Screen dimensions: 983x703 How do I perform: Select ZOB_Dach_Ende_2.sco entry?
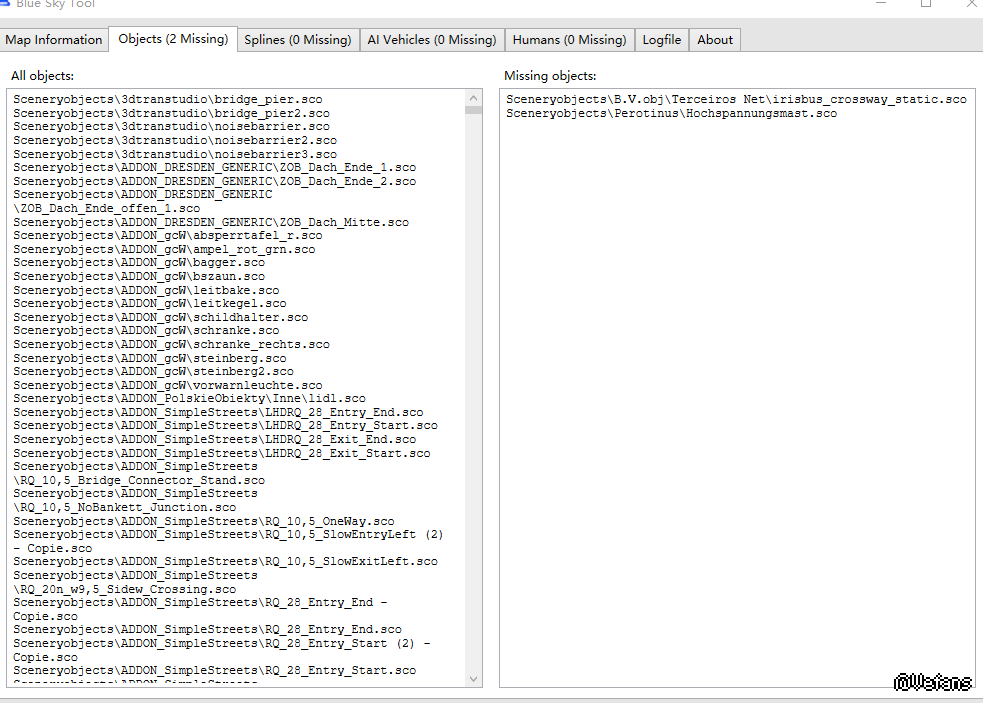tap(214, 181)
